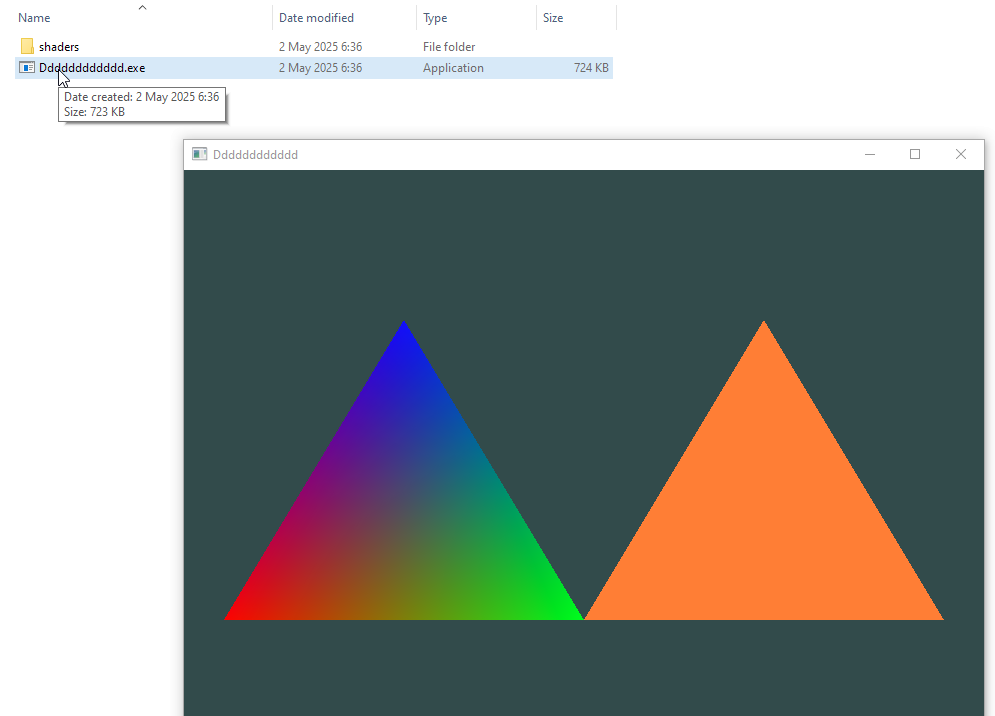The height and width of the screenshot is (716, 995).
Task: Select the shaders folder name
Action: 59,47
